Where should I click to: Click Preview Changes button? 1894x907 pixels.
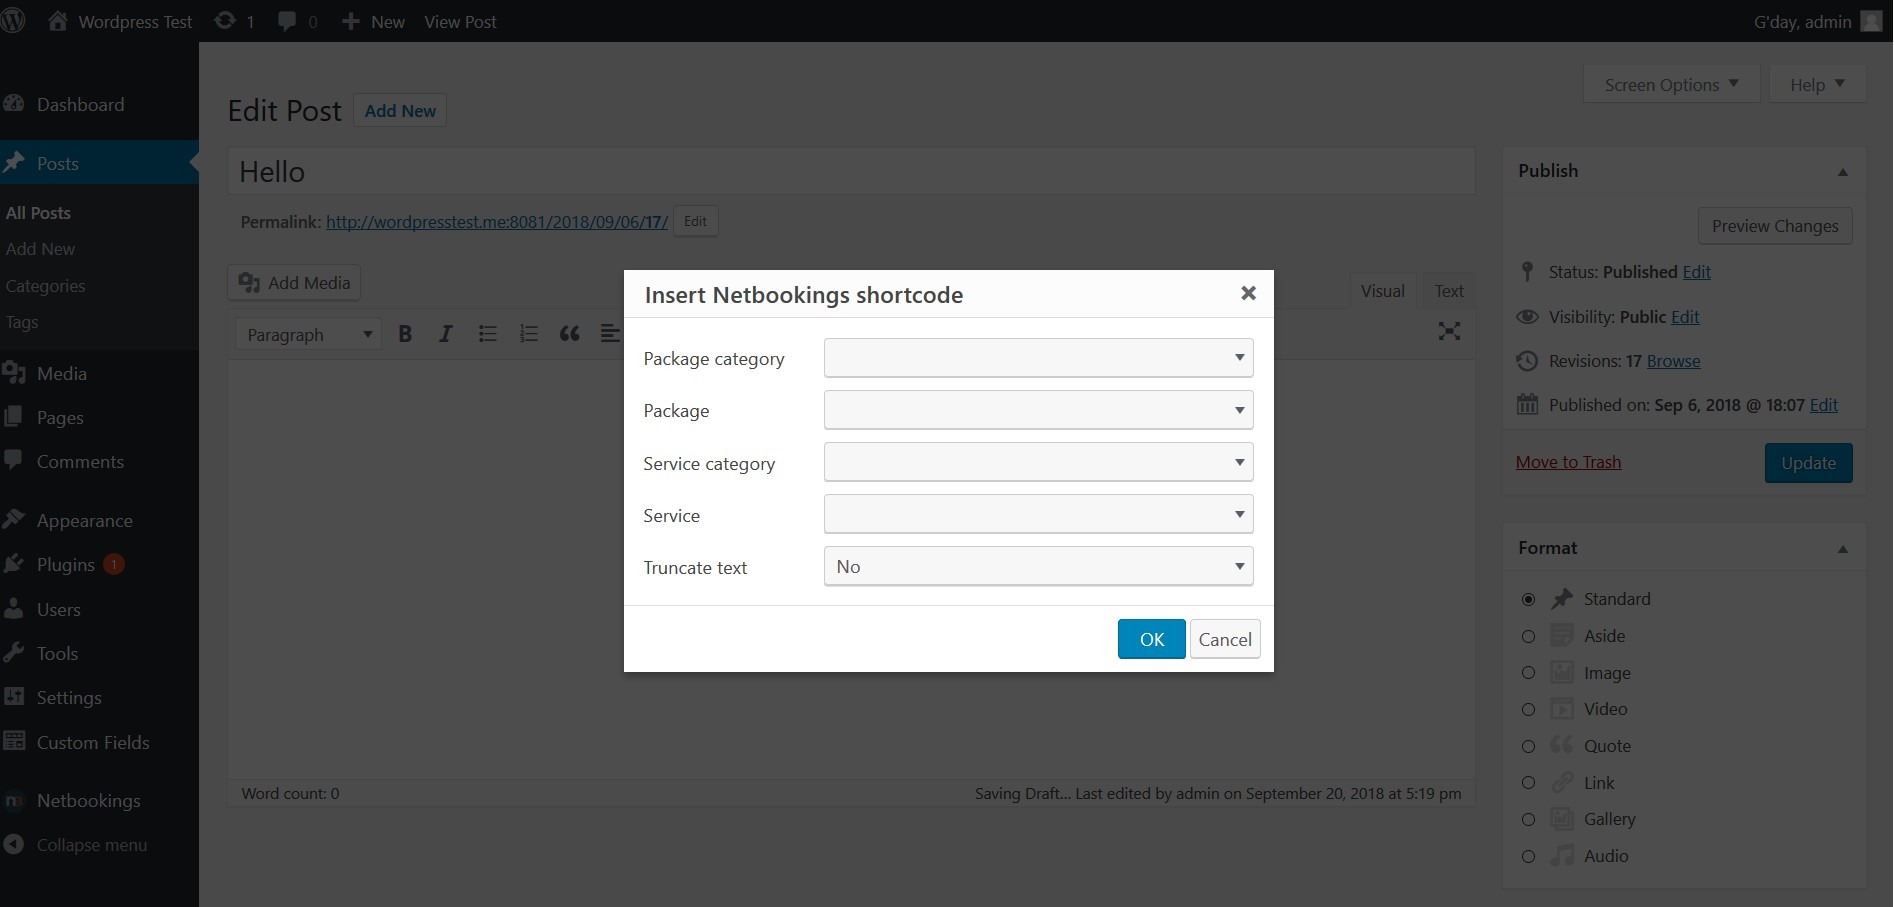(x=1775, y=226)
